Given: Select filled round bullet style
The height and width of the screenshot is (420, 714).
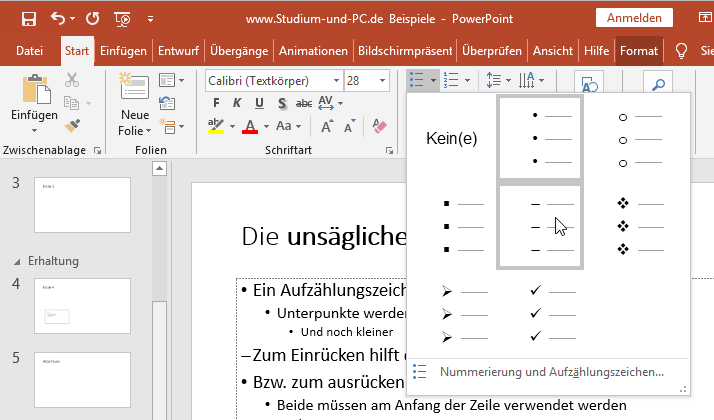Looking at the screenshot, I should pos(540,138).
